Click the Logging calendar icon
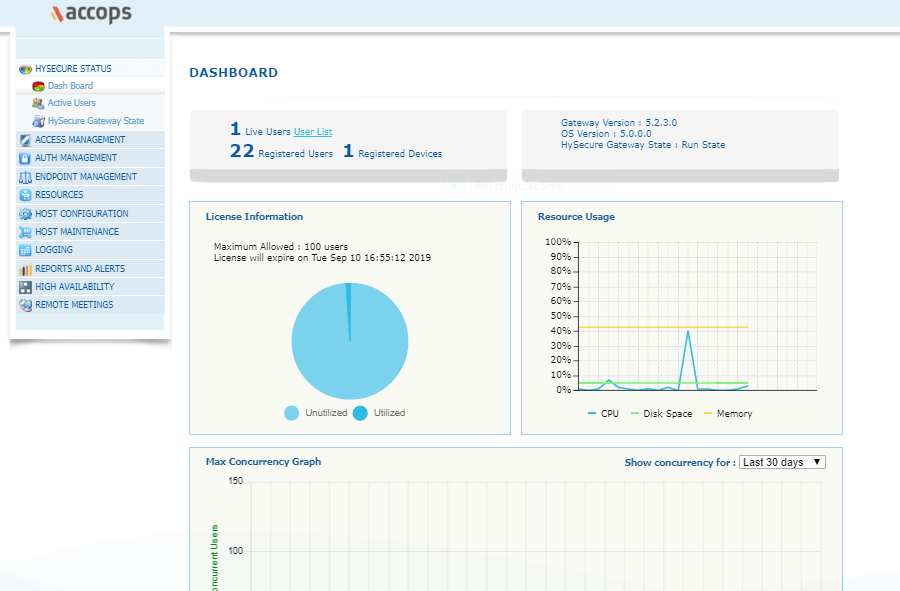The height and width of the screenshot is (591, 900). click(x=25, y=250)
